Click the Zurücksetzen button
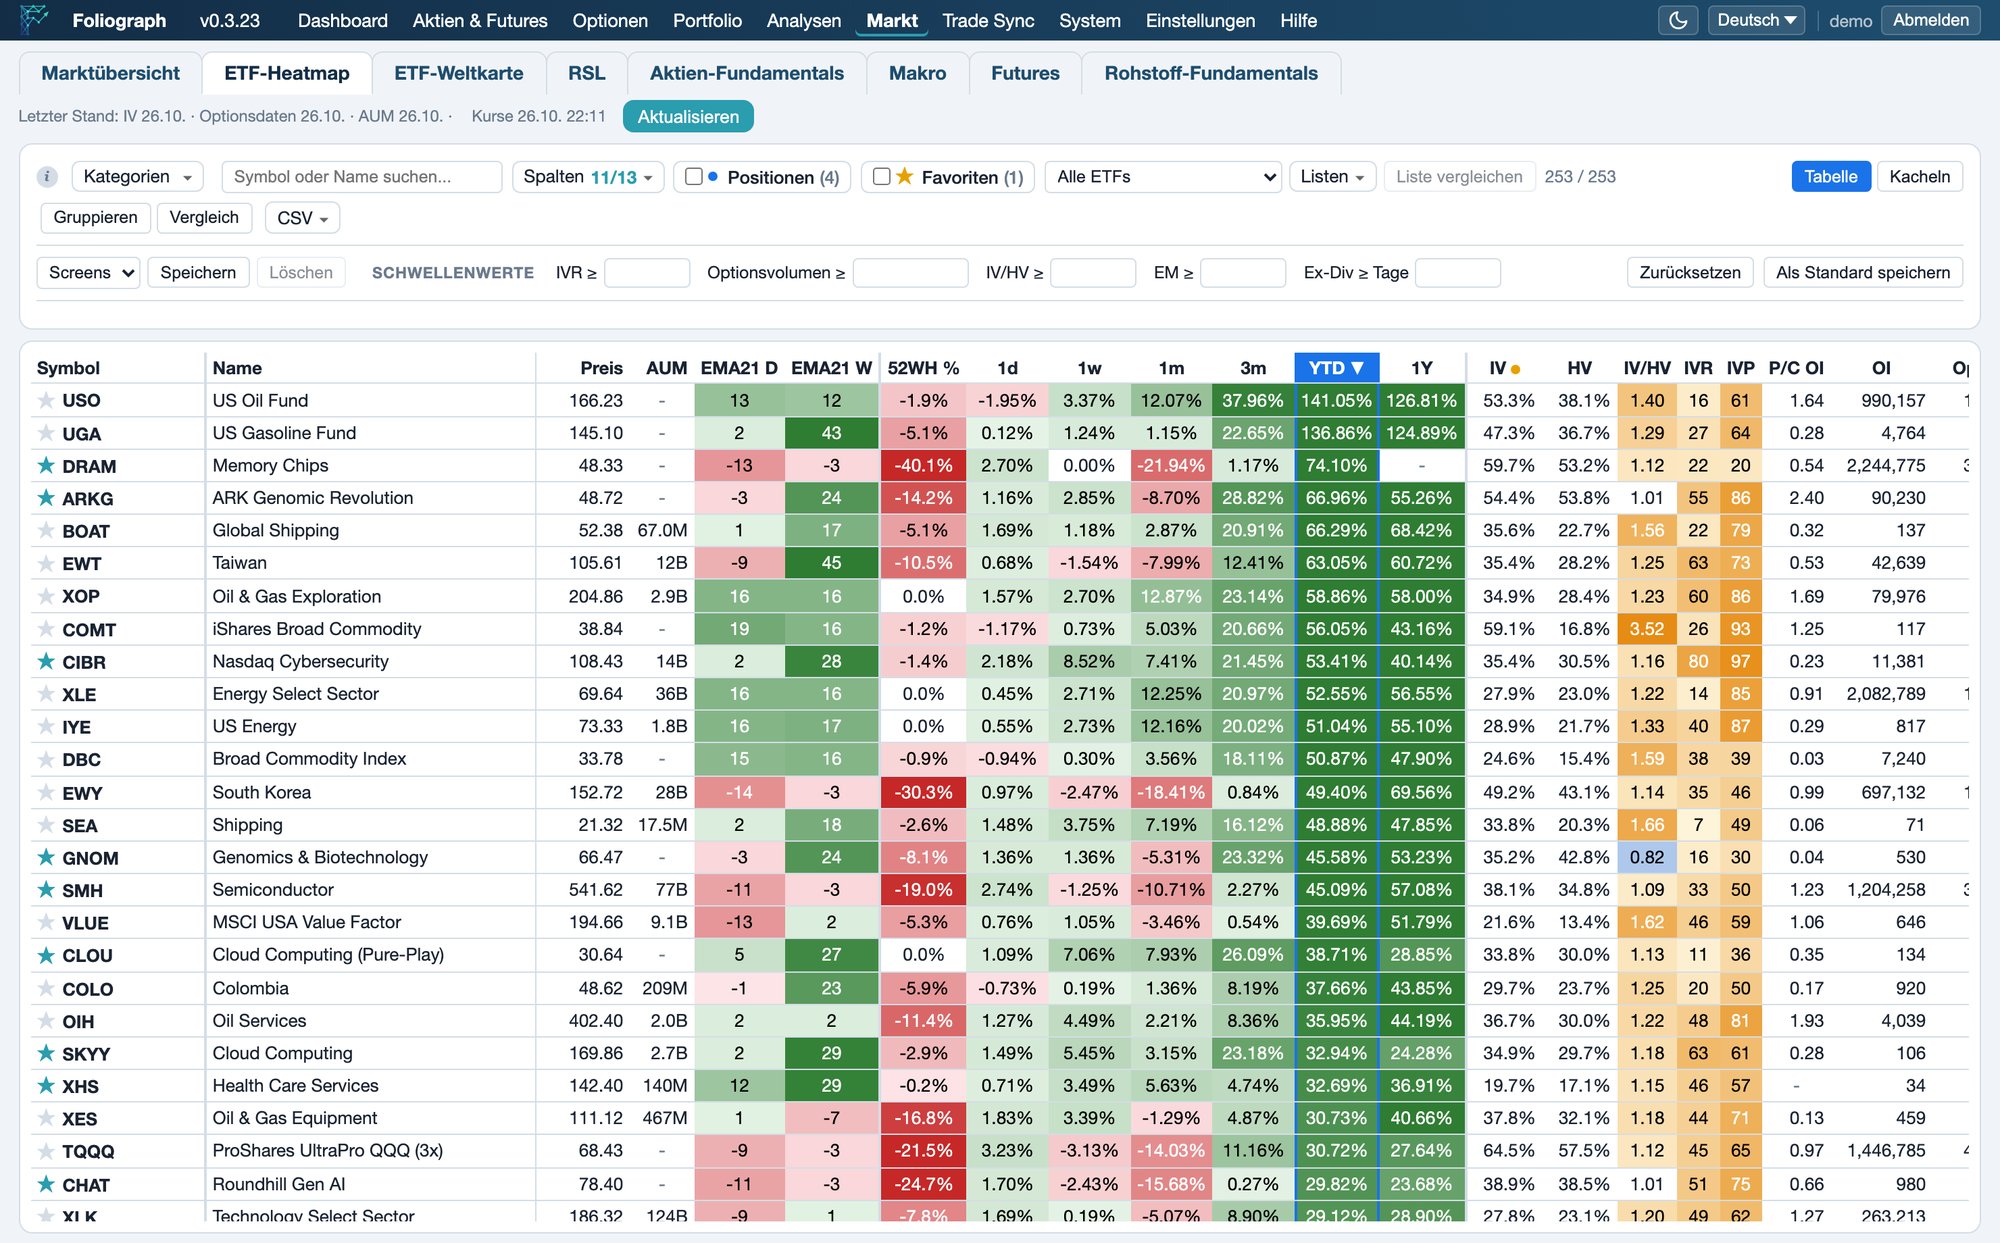This screenshot has width=2000, height=1243. (1689, 273)
